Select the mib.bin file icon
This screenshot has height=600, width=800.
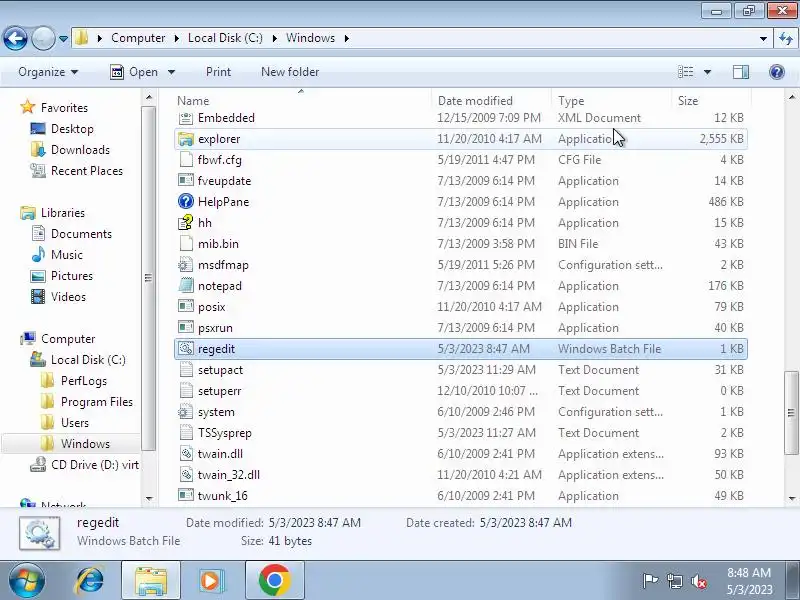pos(186,244)
